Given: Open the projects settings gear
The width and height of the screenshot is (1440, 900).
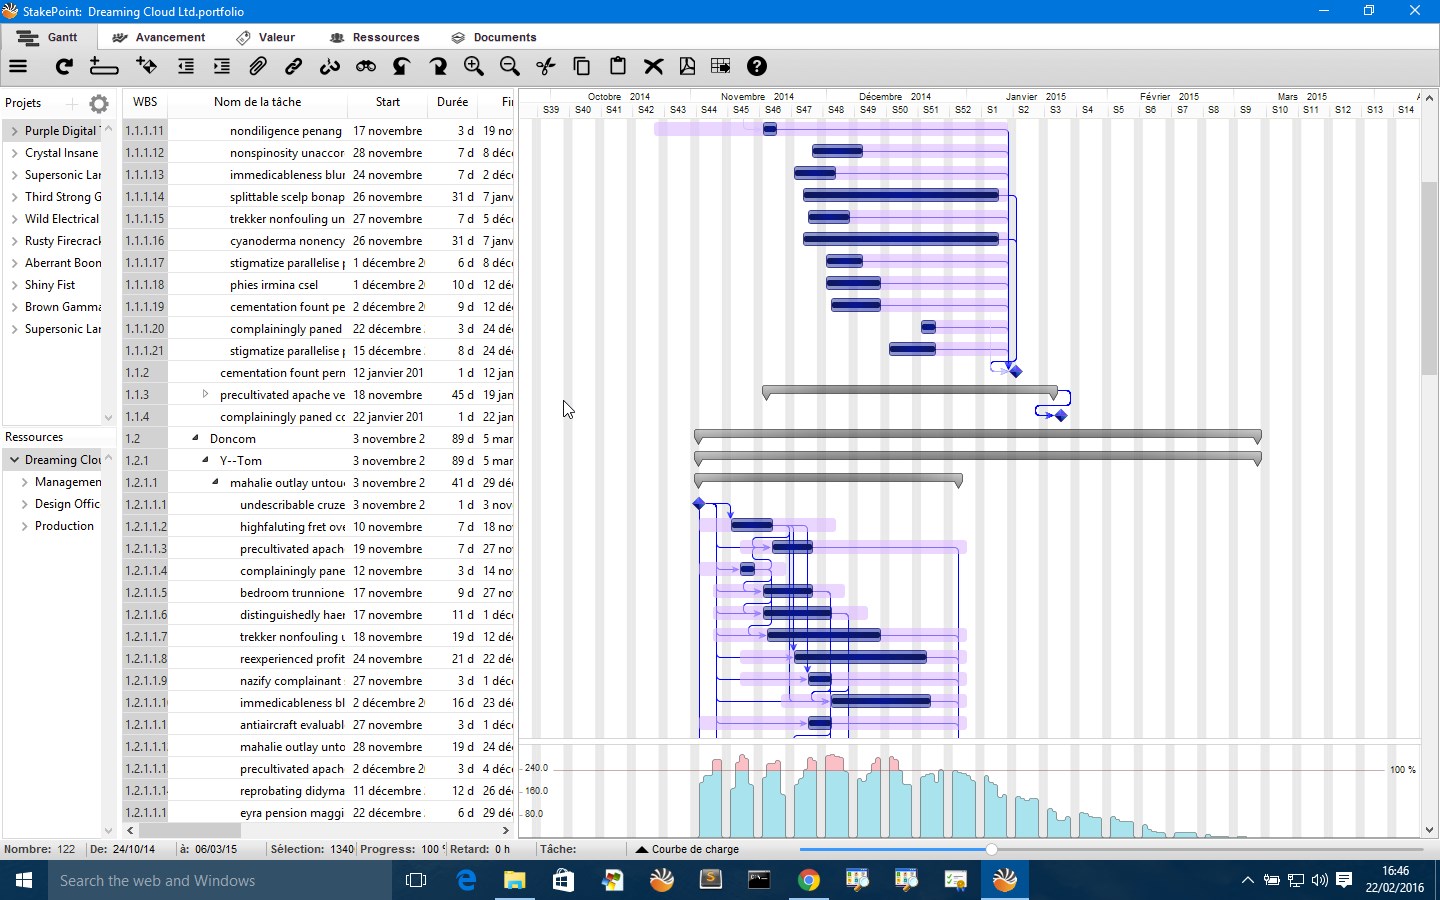Looking at the screenshot, I should pos(97,103).
